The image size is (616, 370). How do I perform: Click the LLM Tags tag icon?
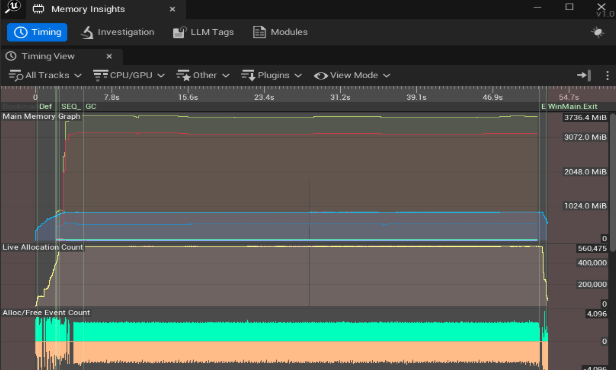(179, 32)
